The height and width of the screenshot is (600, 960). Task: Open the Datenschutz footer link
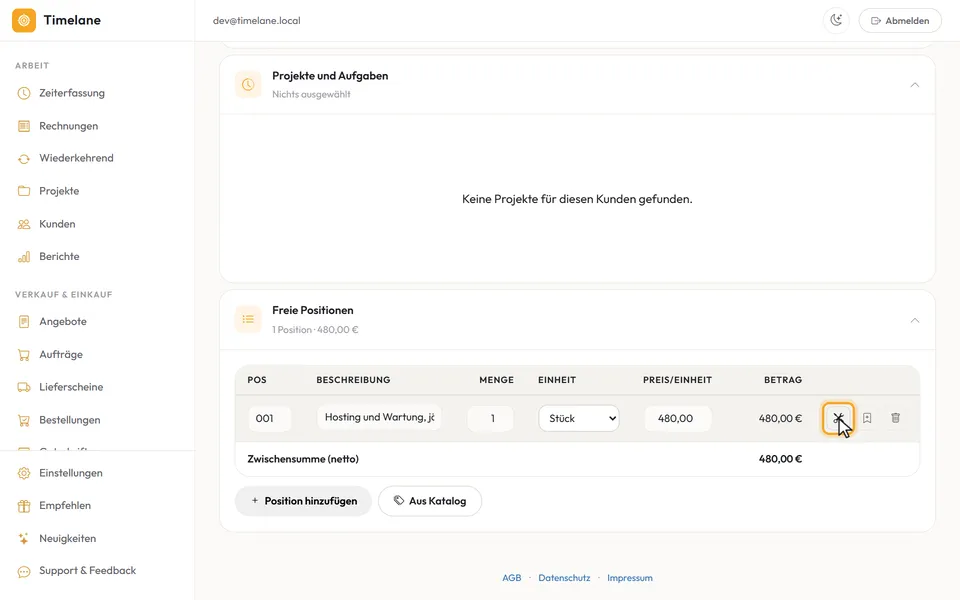pos(564,577)
